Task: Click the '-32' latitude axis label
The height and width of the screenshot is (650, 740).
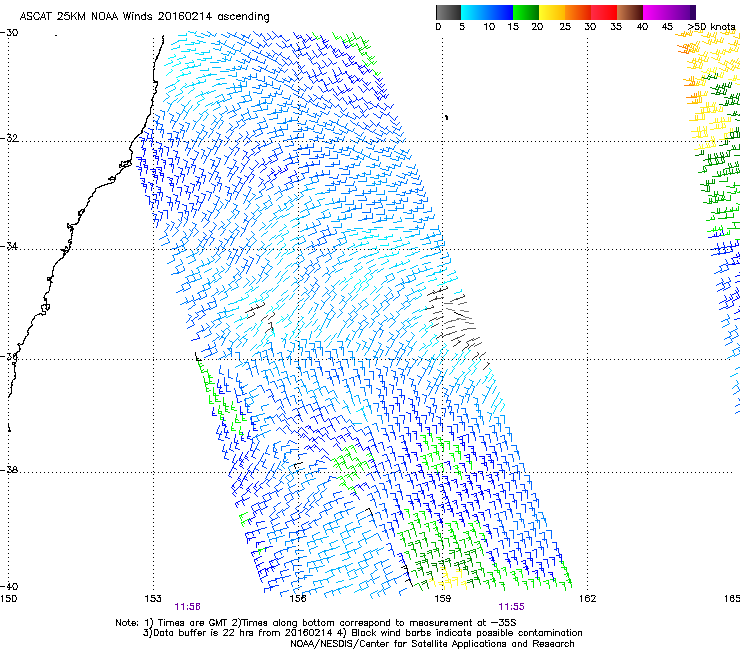Action: [9, 138]
